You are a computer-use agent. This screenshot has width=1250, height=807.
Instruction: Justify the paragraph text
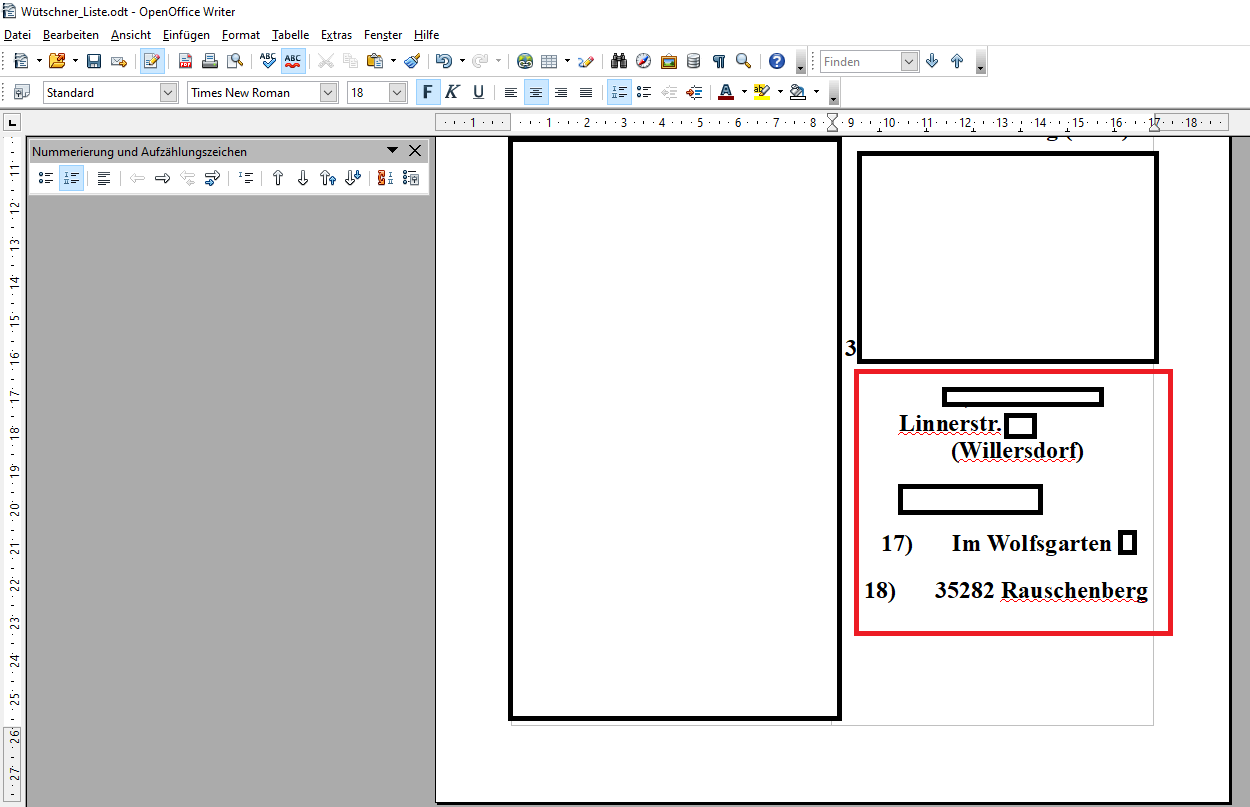pos(586,92)
